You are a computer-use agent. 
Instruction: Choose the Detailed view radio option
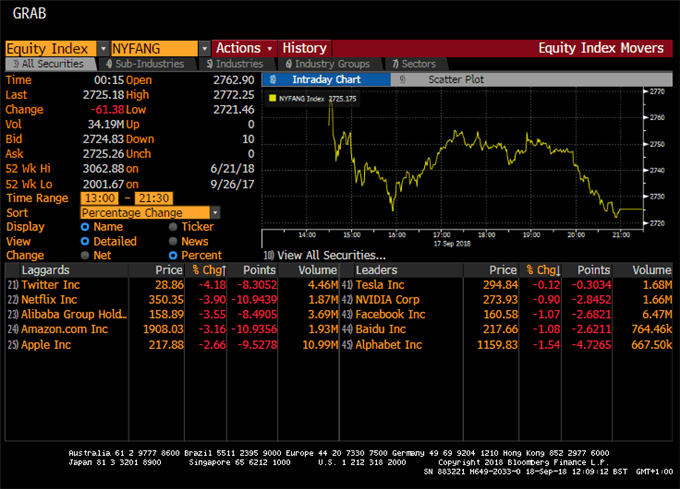[85, 241]
